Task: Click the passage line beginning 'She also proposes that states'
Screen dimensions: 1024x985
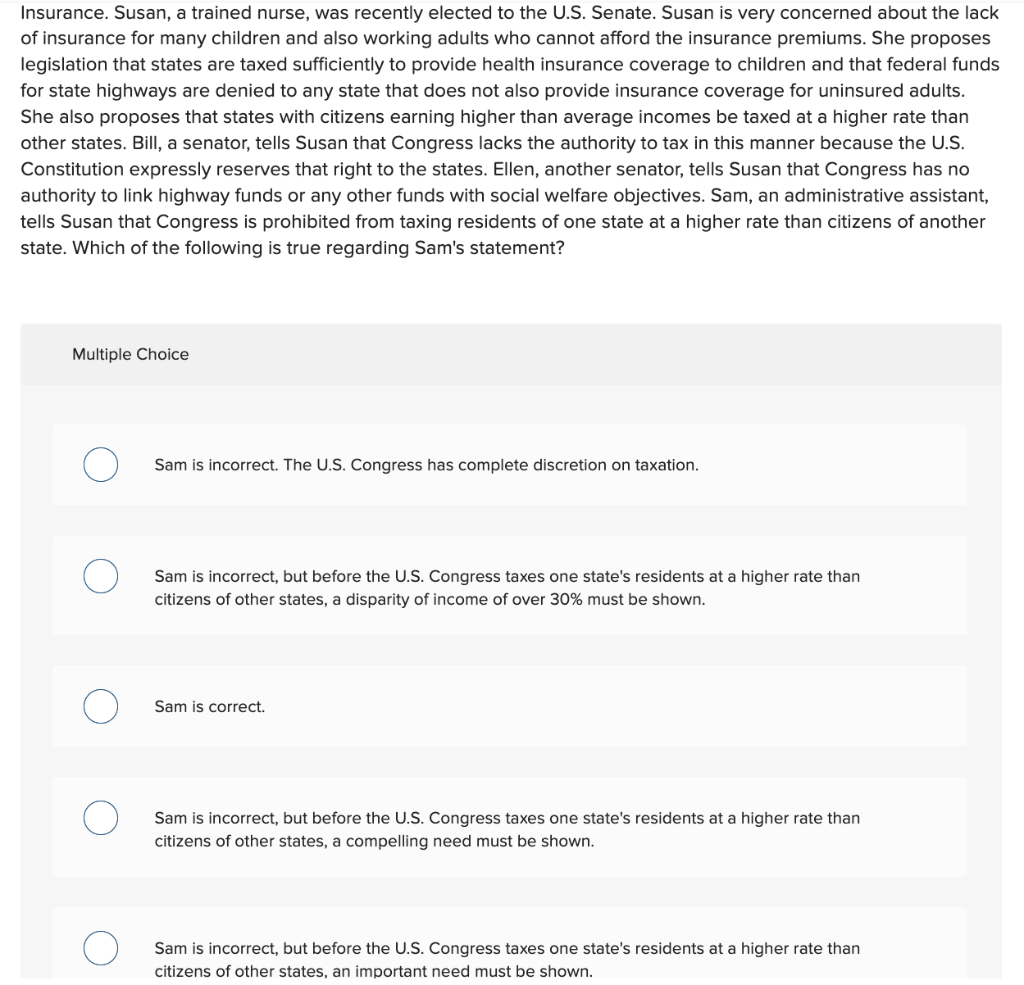Action: coord(494,117)
